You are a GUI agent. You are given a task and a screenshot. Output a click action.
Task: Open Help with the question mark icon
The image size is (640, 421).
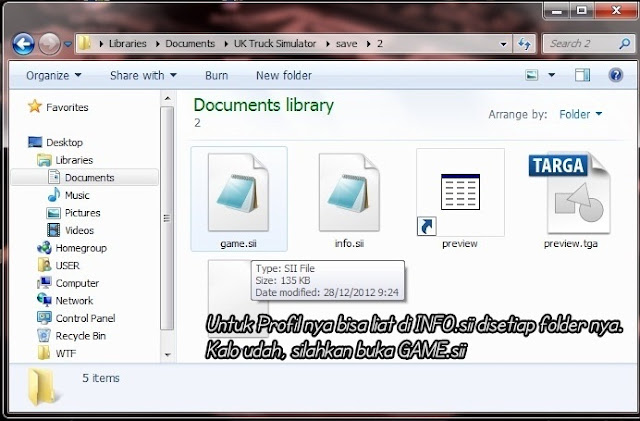[616, 75]
